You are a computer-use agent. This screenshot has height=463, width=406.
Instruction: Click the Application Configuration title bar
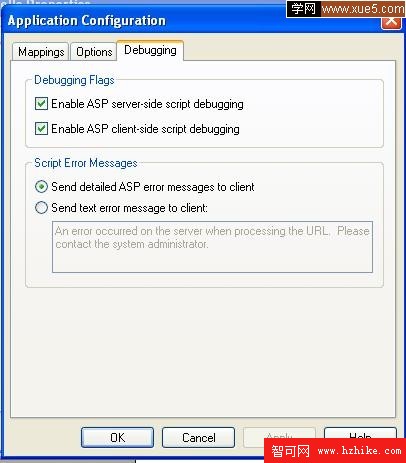(x=193, y=21)
